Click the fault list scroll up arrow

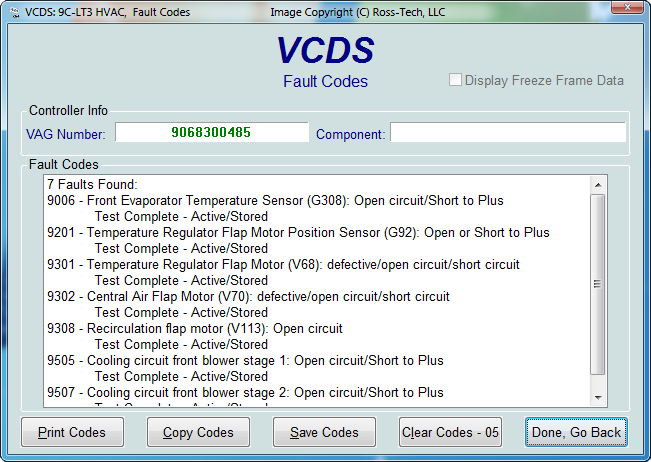click(x=598, y=185)
